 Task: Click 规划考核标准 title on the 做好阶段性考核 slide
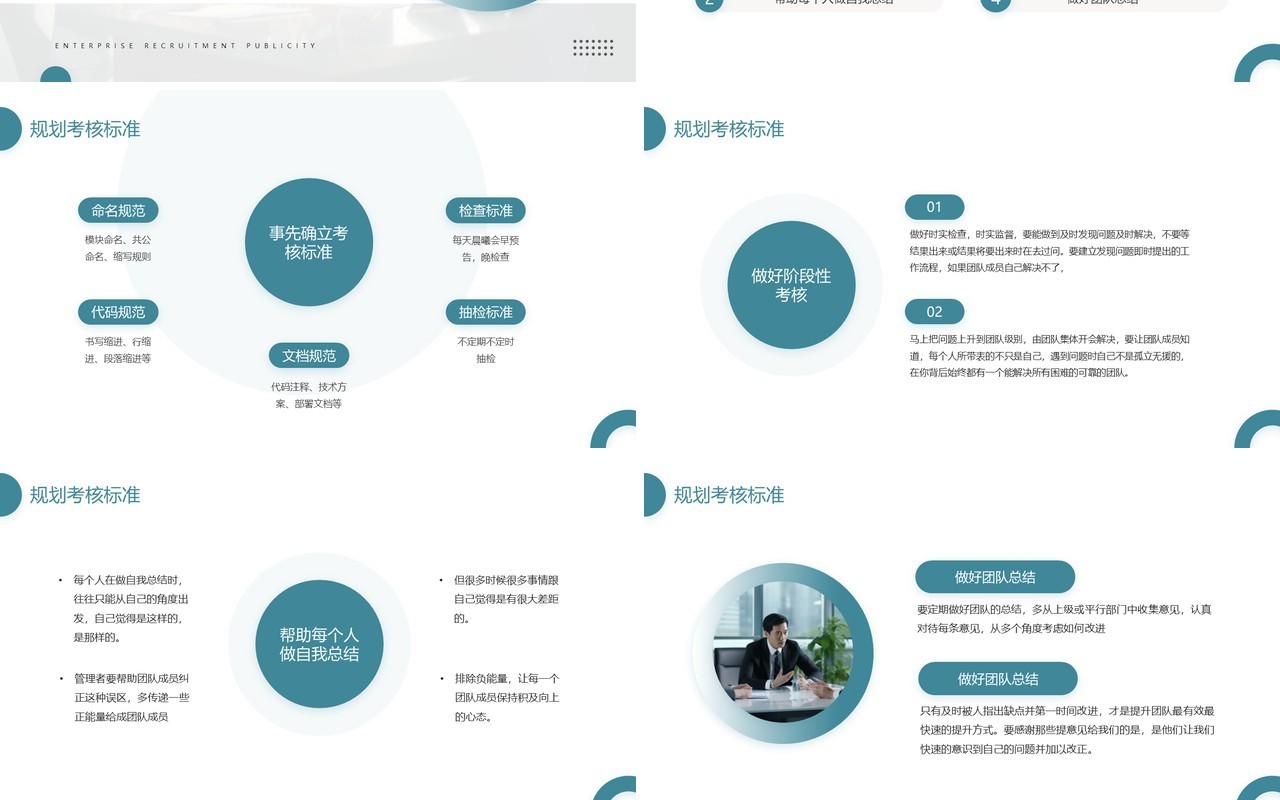pos(729,129)
